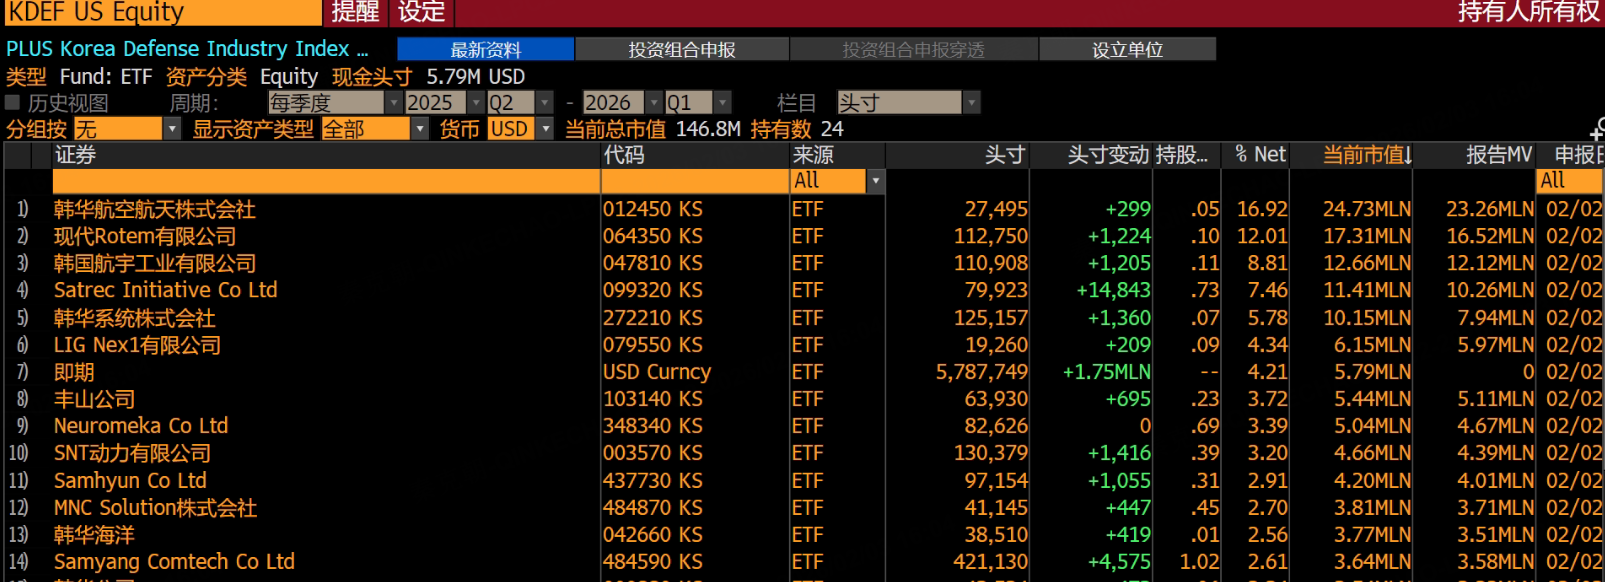Viewport: 1605px width, 582px height.
Task: Switch to the 最新资料 tab
Action: tap(485, 49)
